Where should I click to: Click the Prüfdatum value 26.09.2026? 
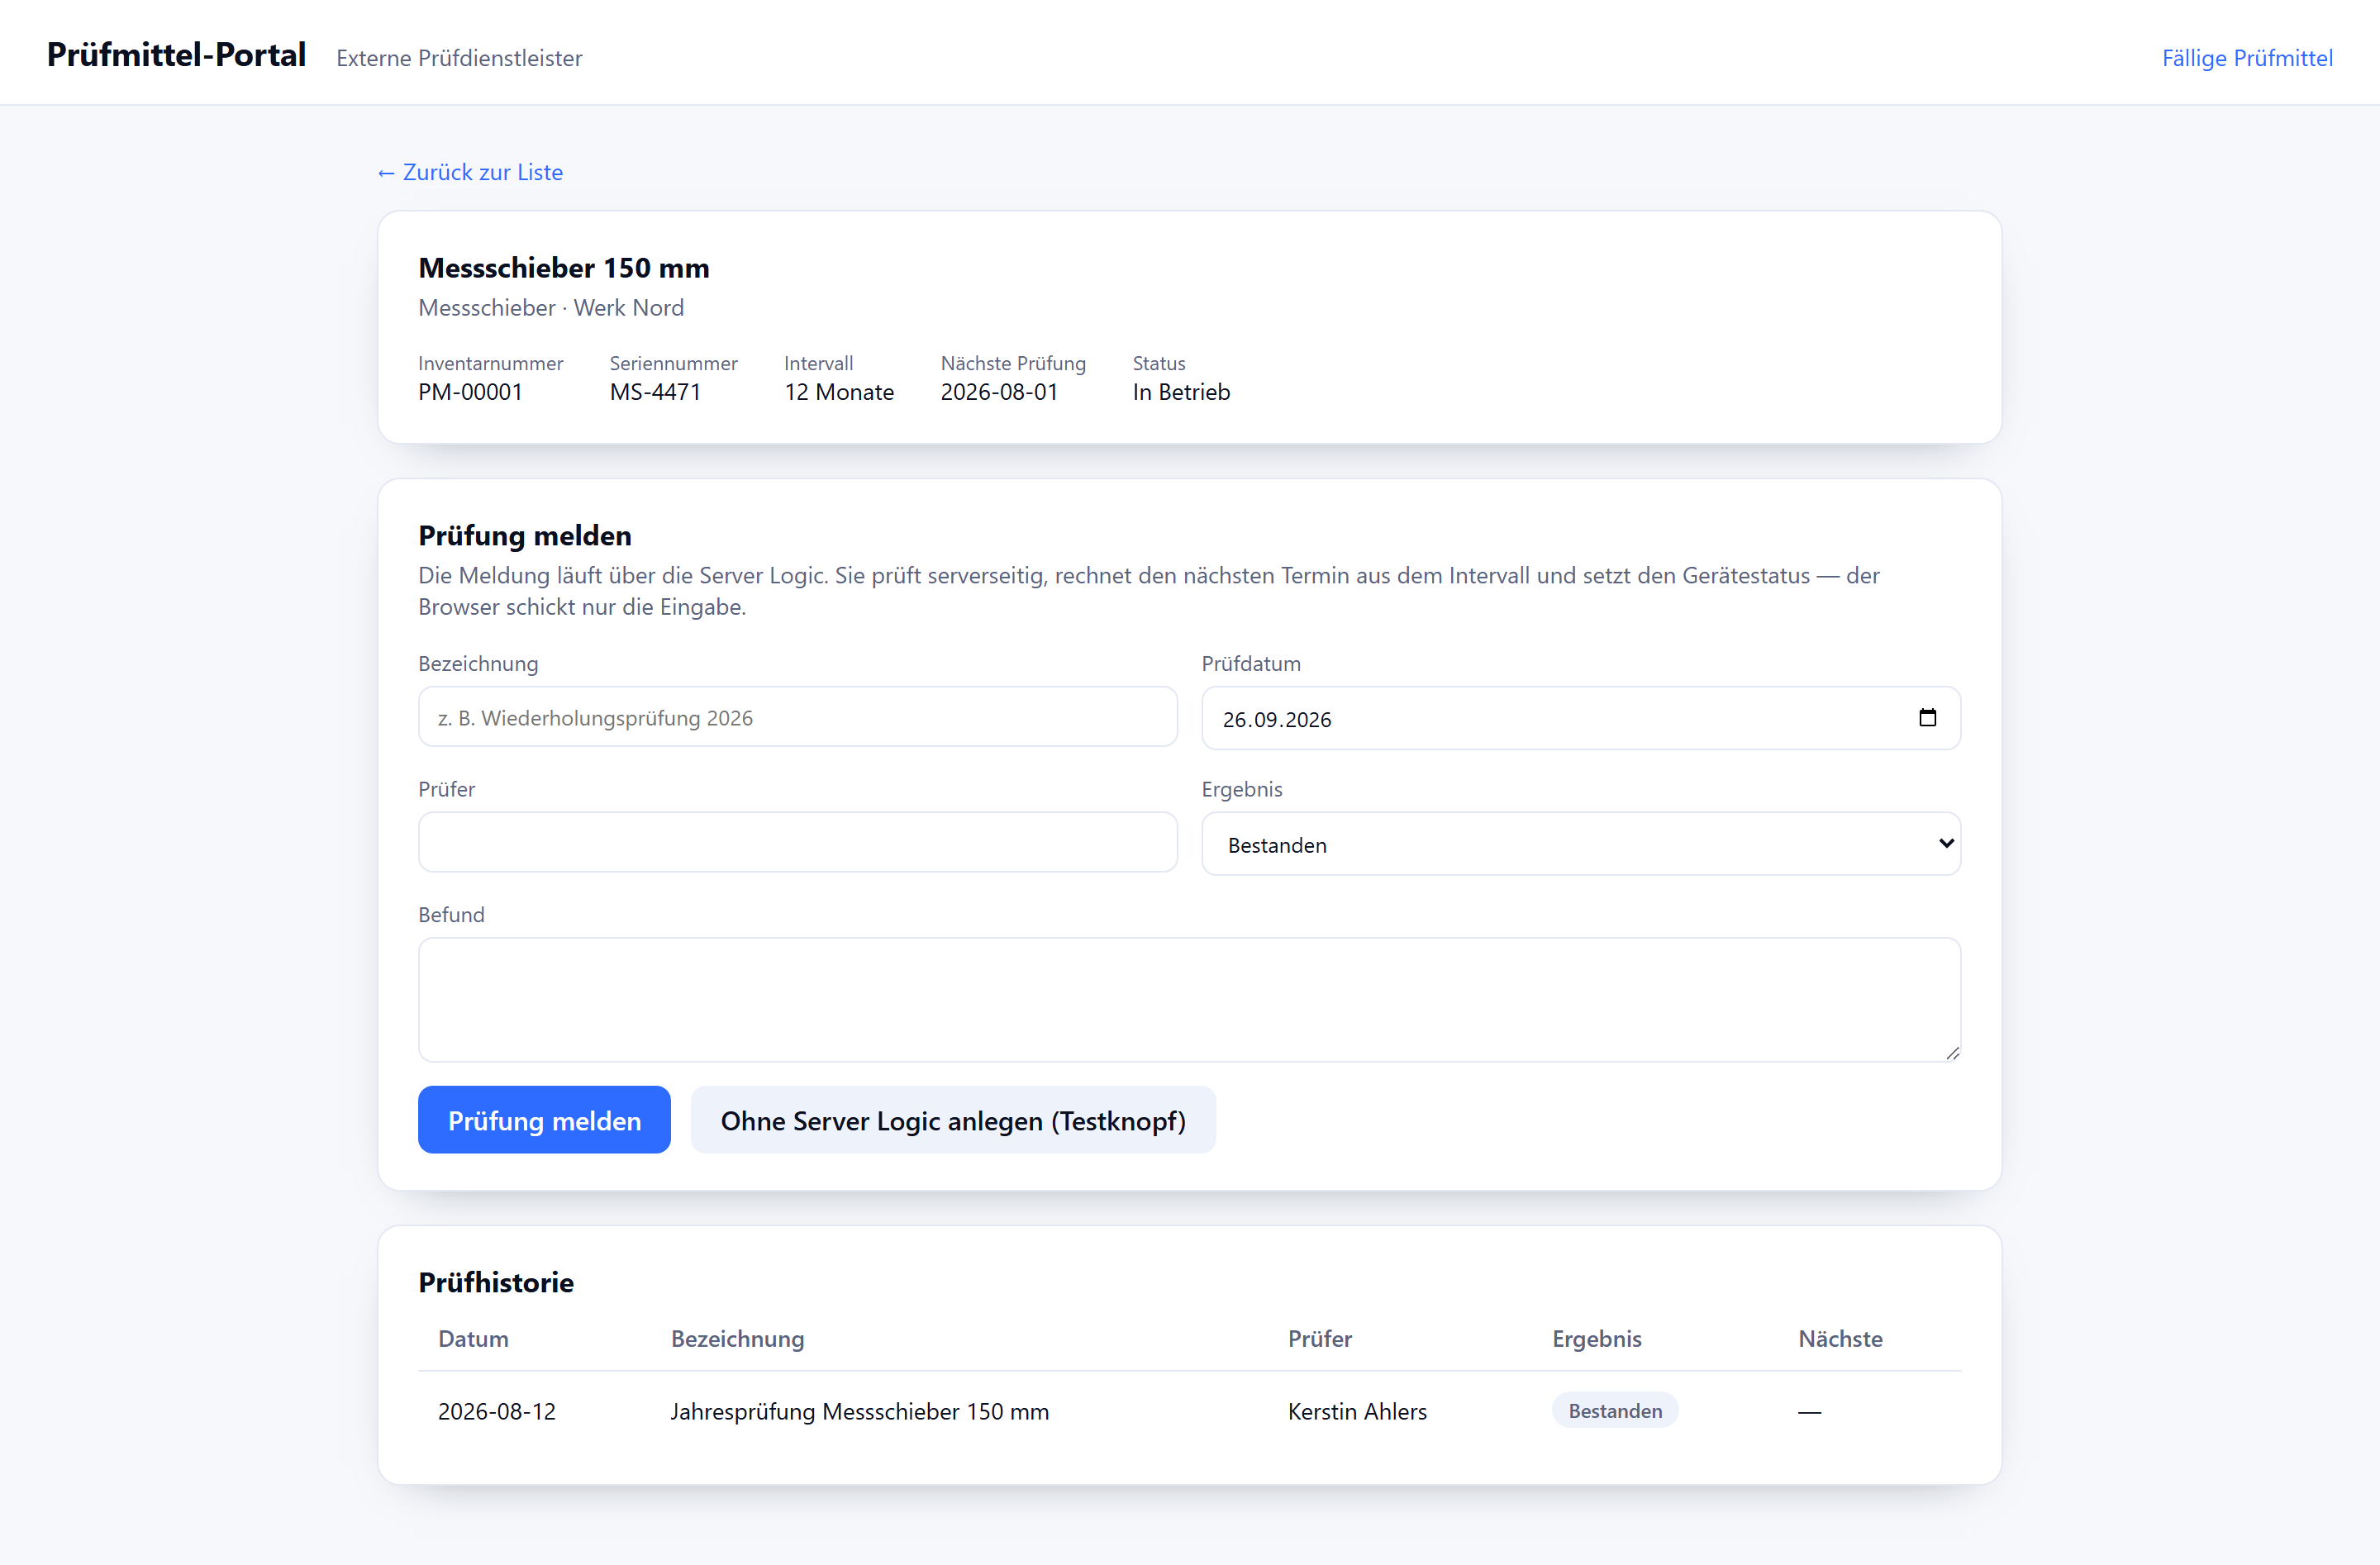1277,719
